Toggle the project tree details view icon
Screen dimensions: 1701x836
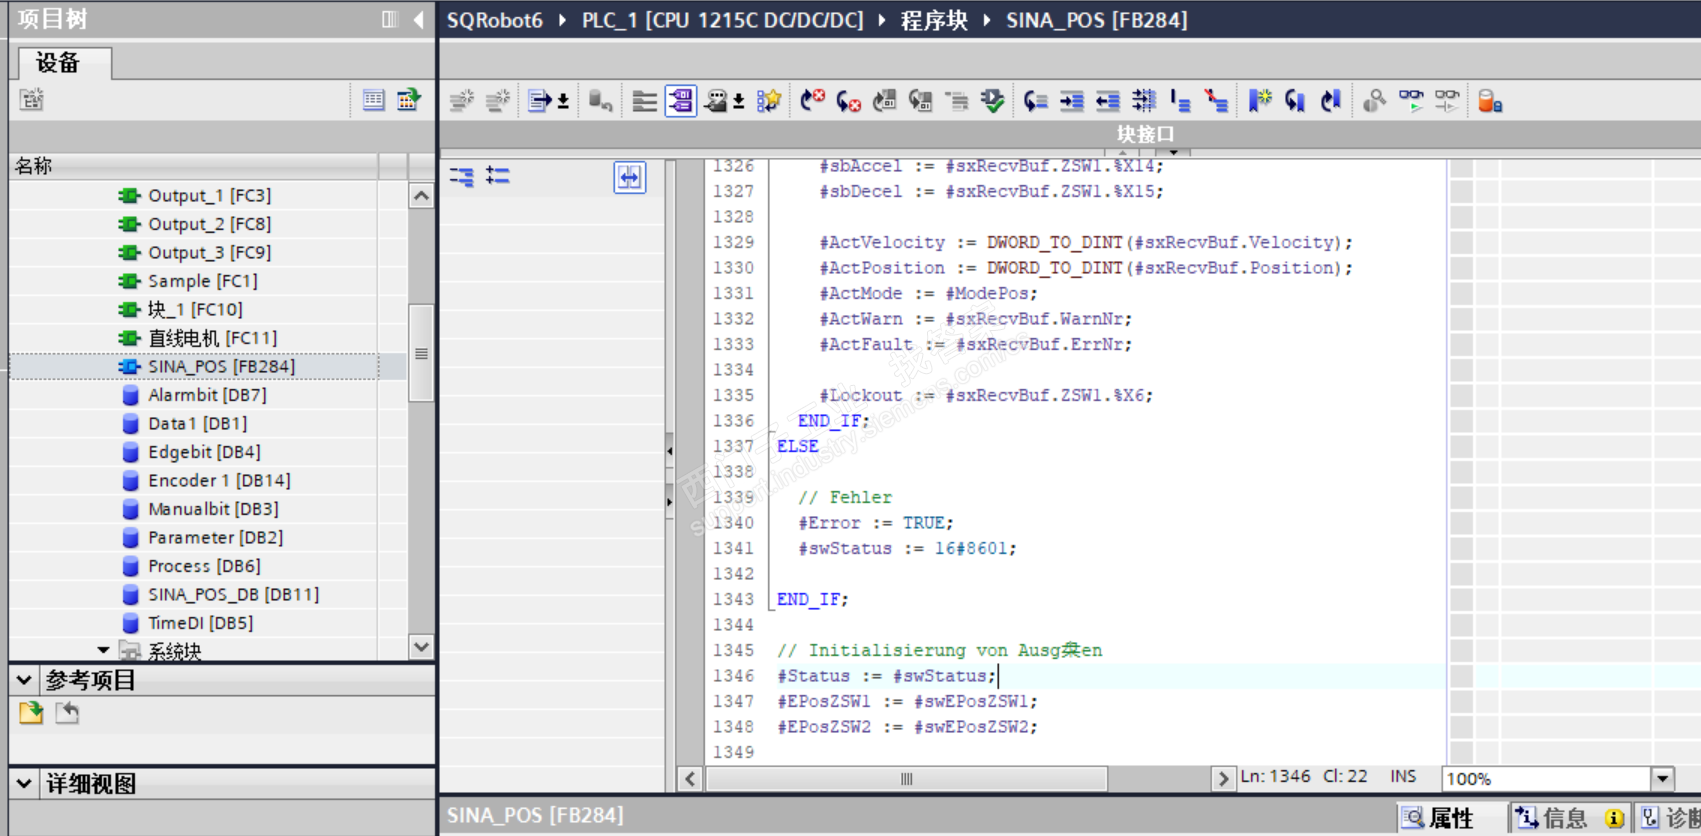coord(373,100)
